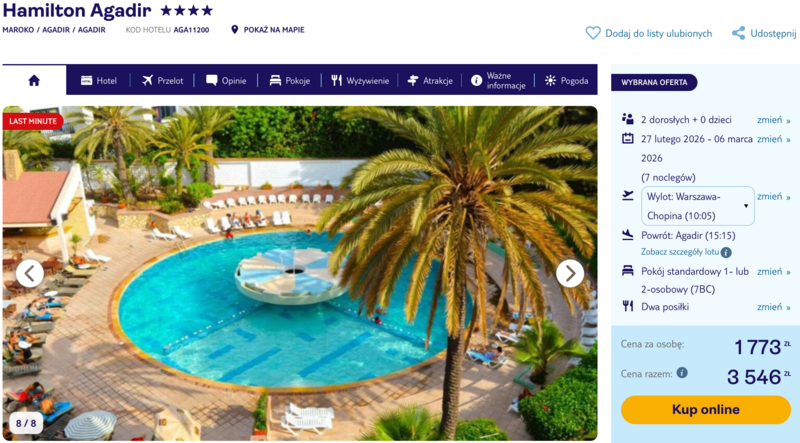The image size is (800, 443).
Task: Click the heart favorites icon
Action: coord(593,33)
